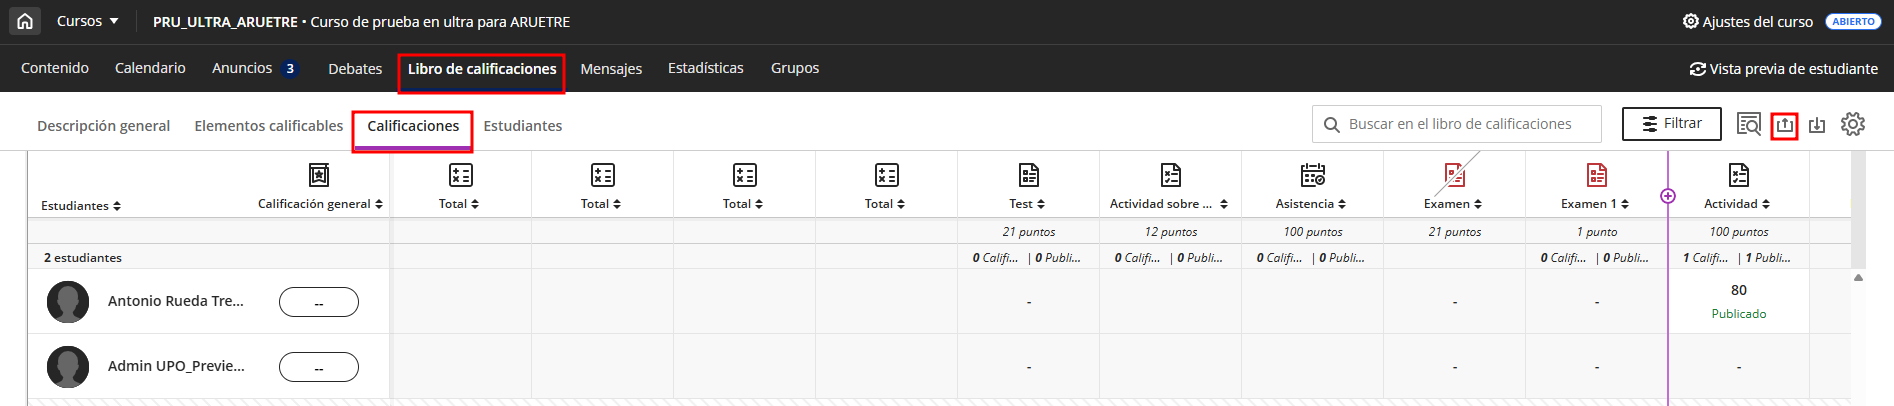The height and width of the screenshot is (406, 1894).
Task: Sort by Estudiantes column arrows
Action: click(x=117, y=206)
